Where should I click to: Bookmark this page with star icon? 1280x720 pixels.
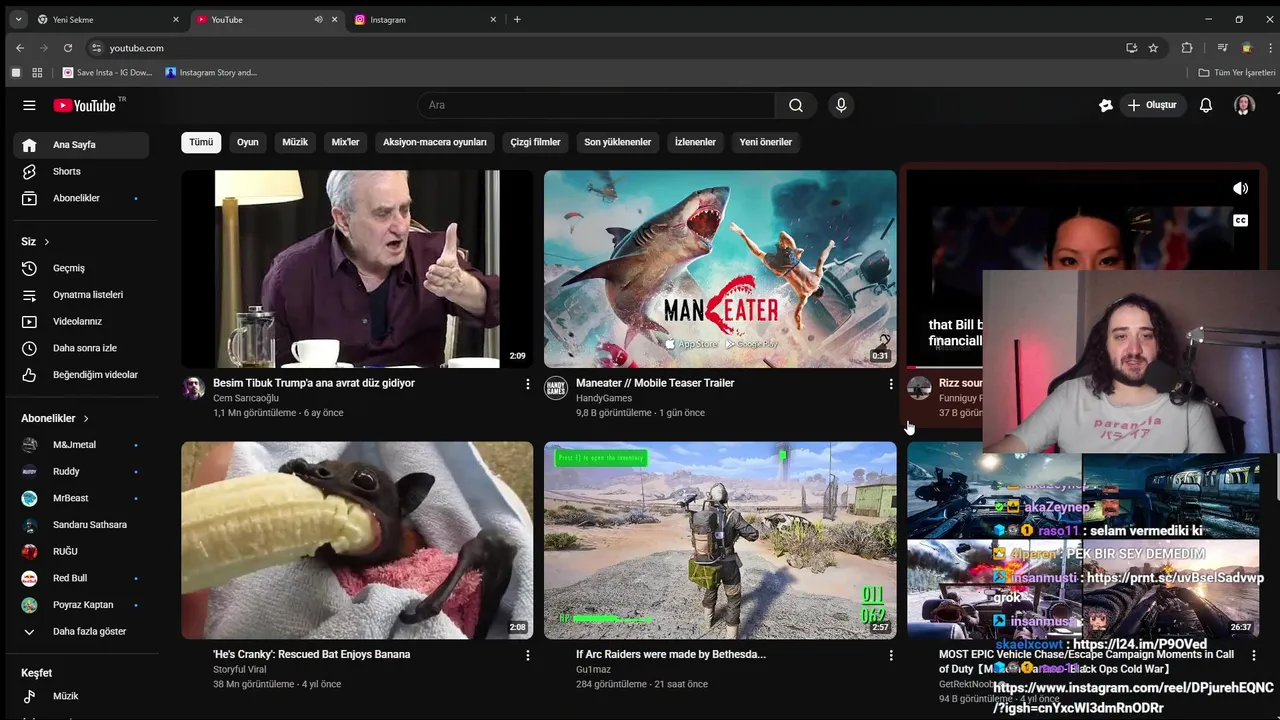[1153, 48]
